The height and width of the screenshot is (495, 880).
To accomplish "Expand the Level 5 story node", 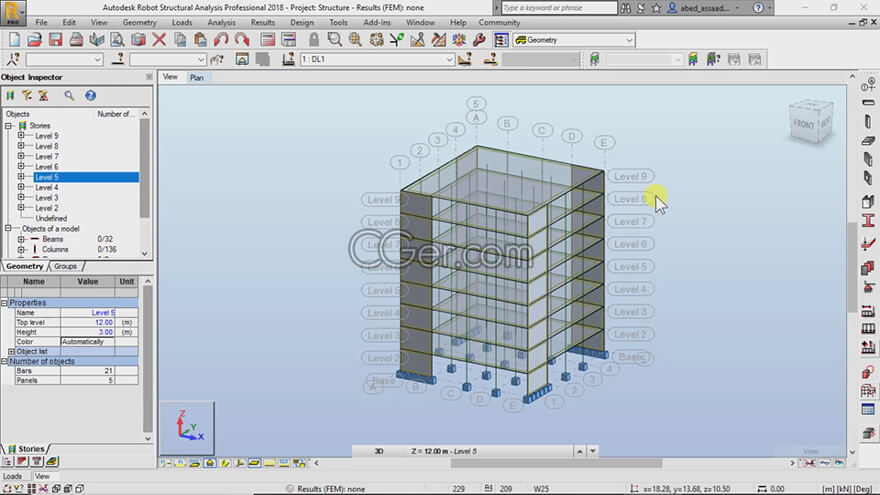I will pyautogui.click(x=21, y=177).
